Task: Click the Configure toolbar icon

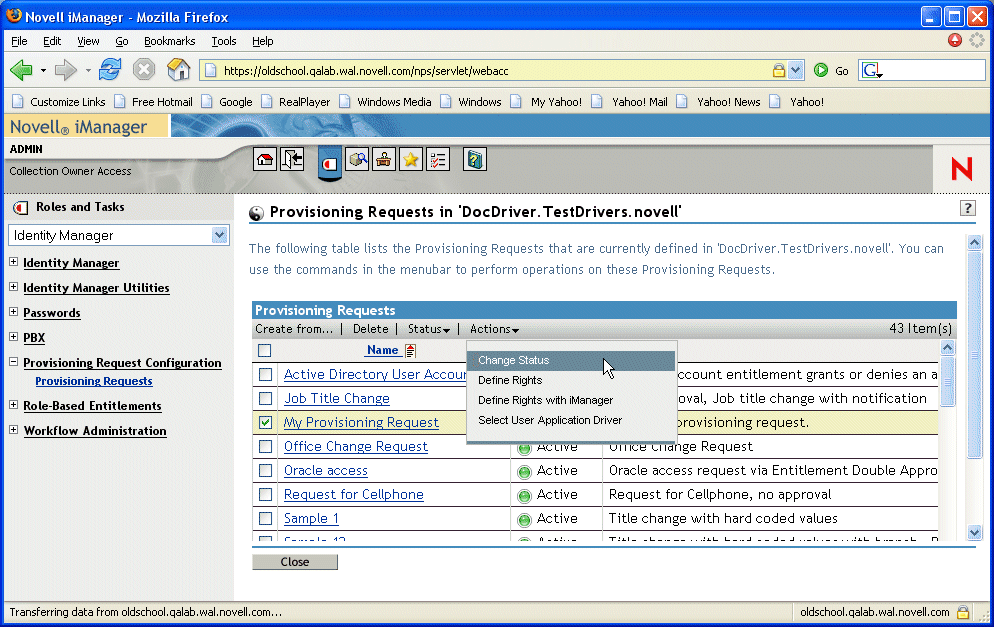Action: tap(384, 160)
